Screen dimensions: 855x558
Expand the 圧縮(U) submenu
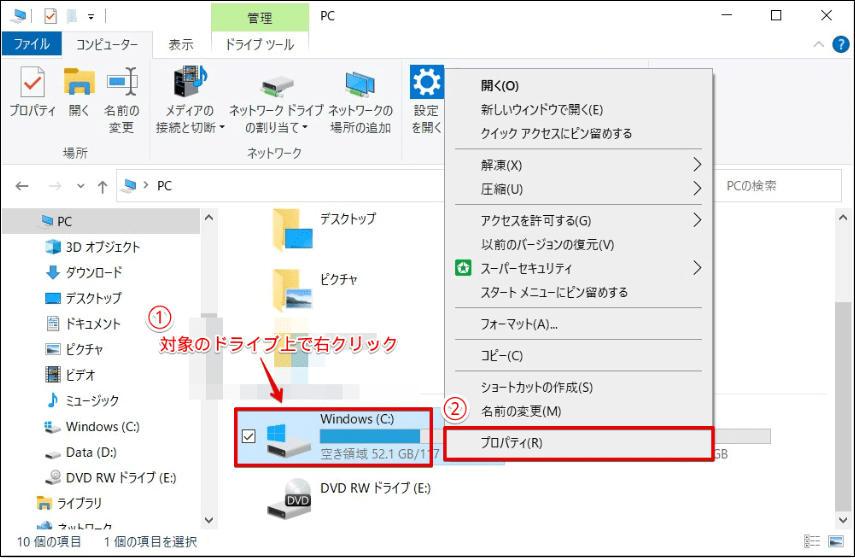[x=581, y=189]
